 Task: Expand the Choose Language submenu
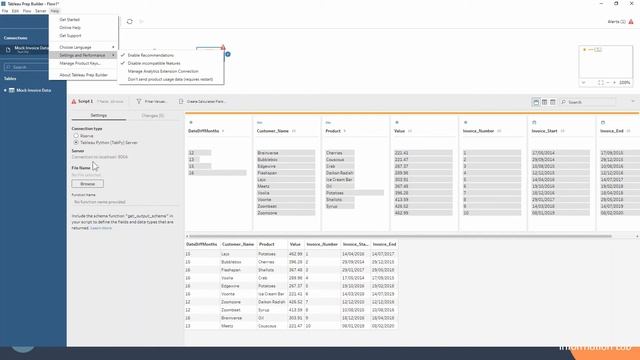pyautogui.click(x=83, y=47)
